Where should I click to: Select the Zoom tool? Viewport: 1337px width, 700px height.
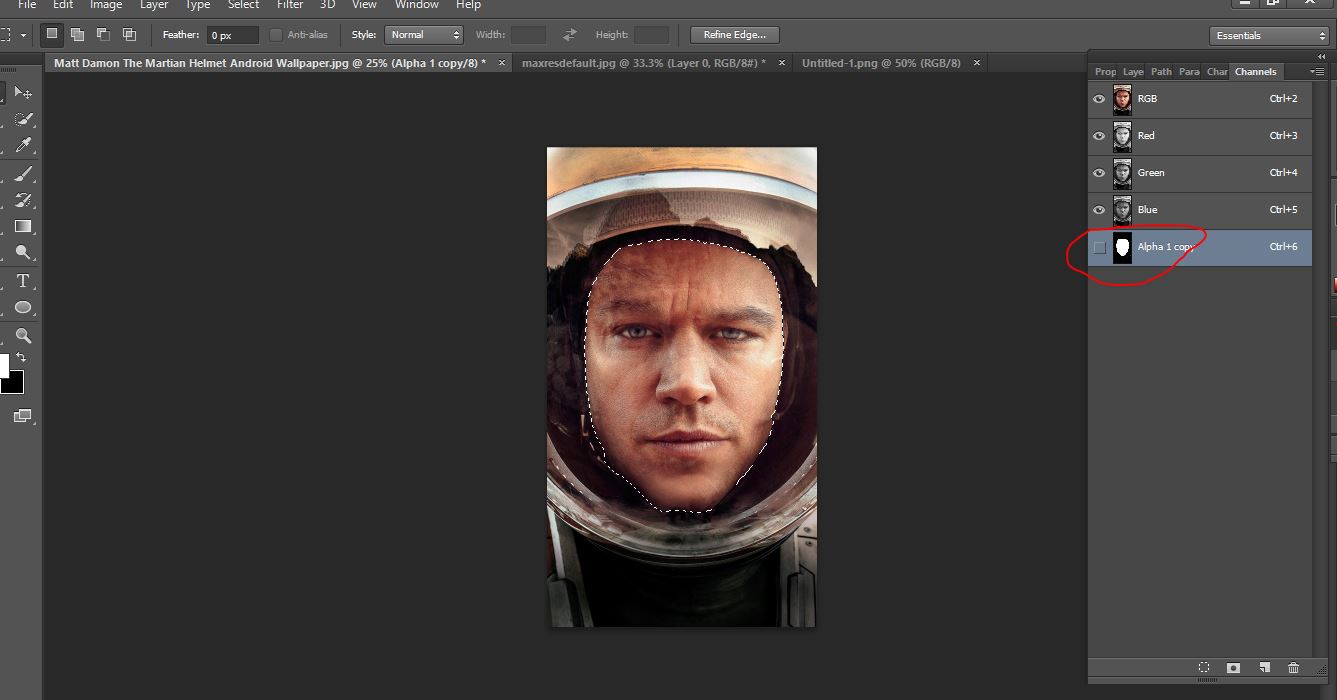pos(23,337)
